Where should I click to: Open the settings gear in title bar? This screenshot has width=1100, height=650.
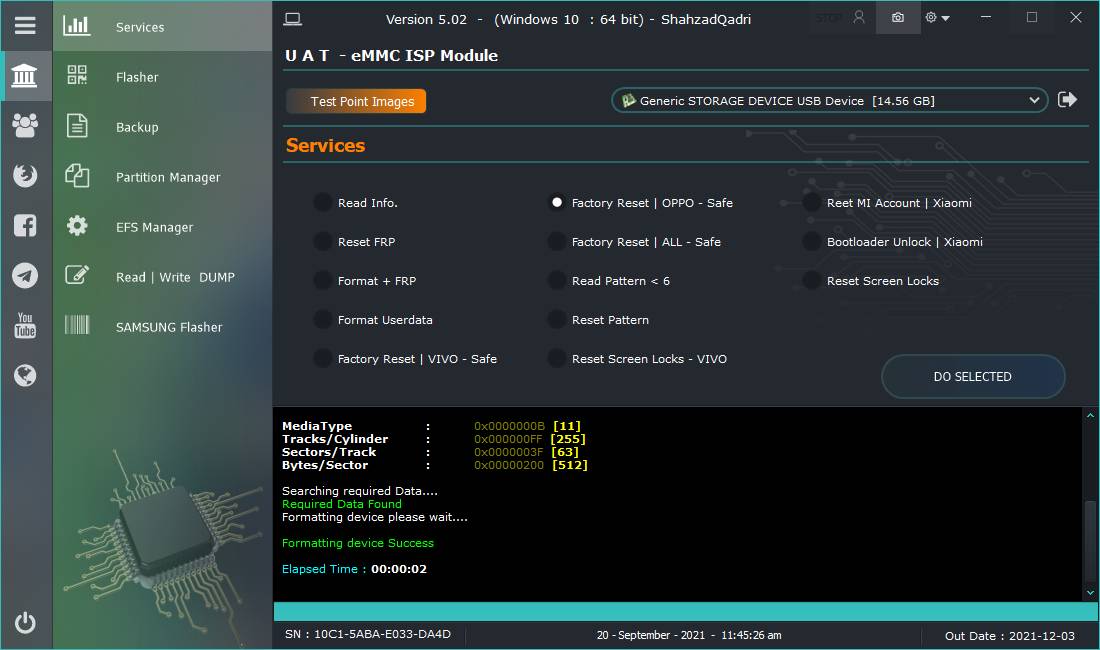point(931,18)
